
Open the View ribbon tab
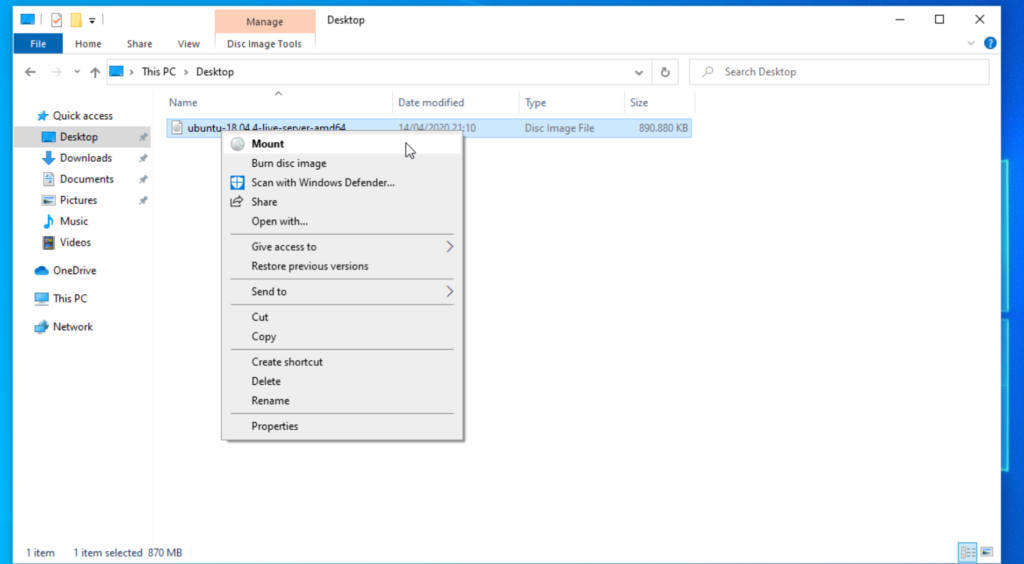point(189,44)
